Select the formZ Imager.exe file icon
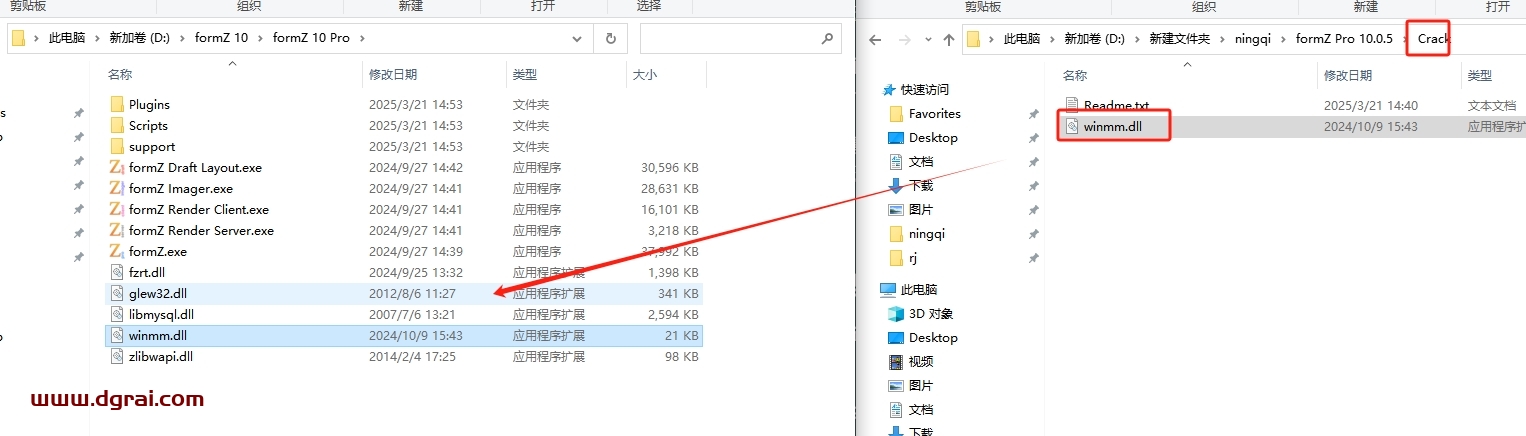 116,188
